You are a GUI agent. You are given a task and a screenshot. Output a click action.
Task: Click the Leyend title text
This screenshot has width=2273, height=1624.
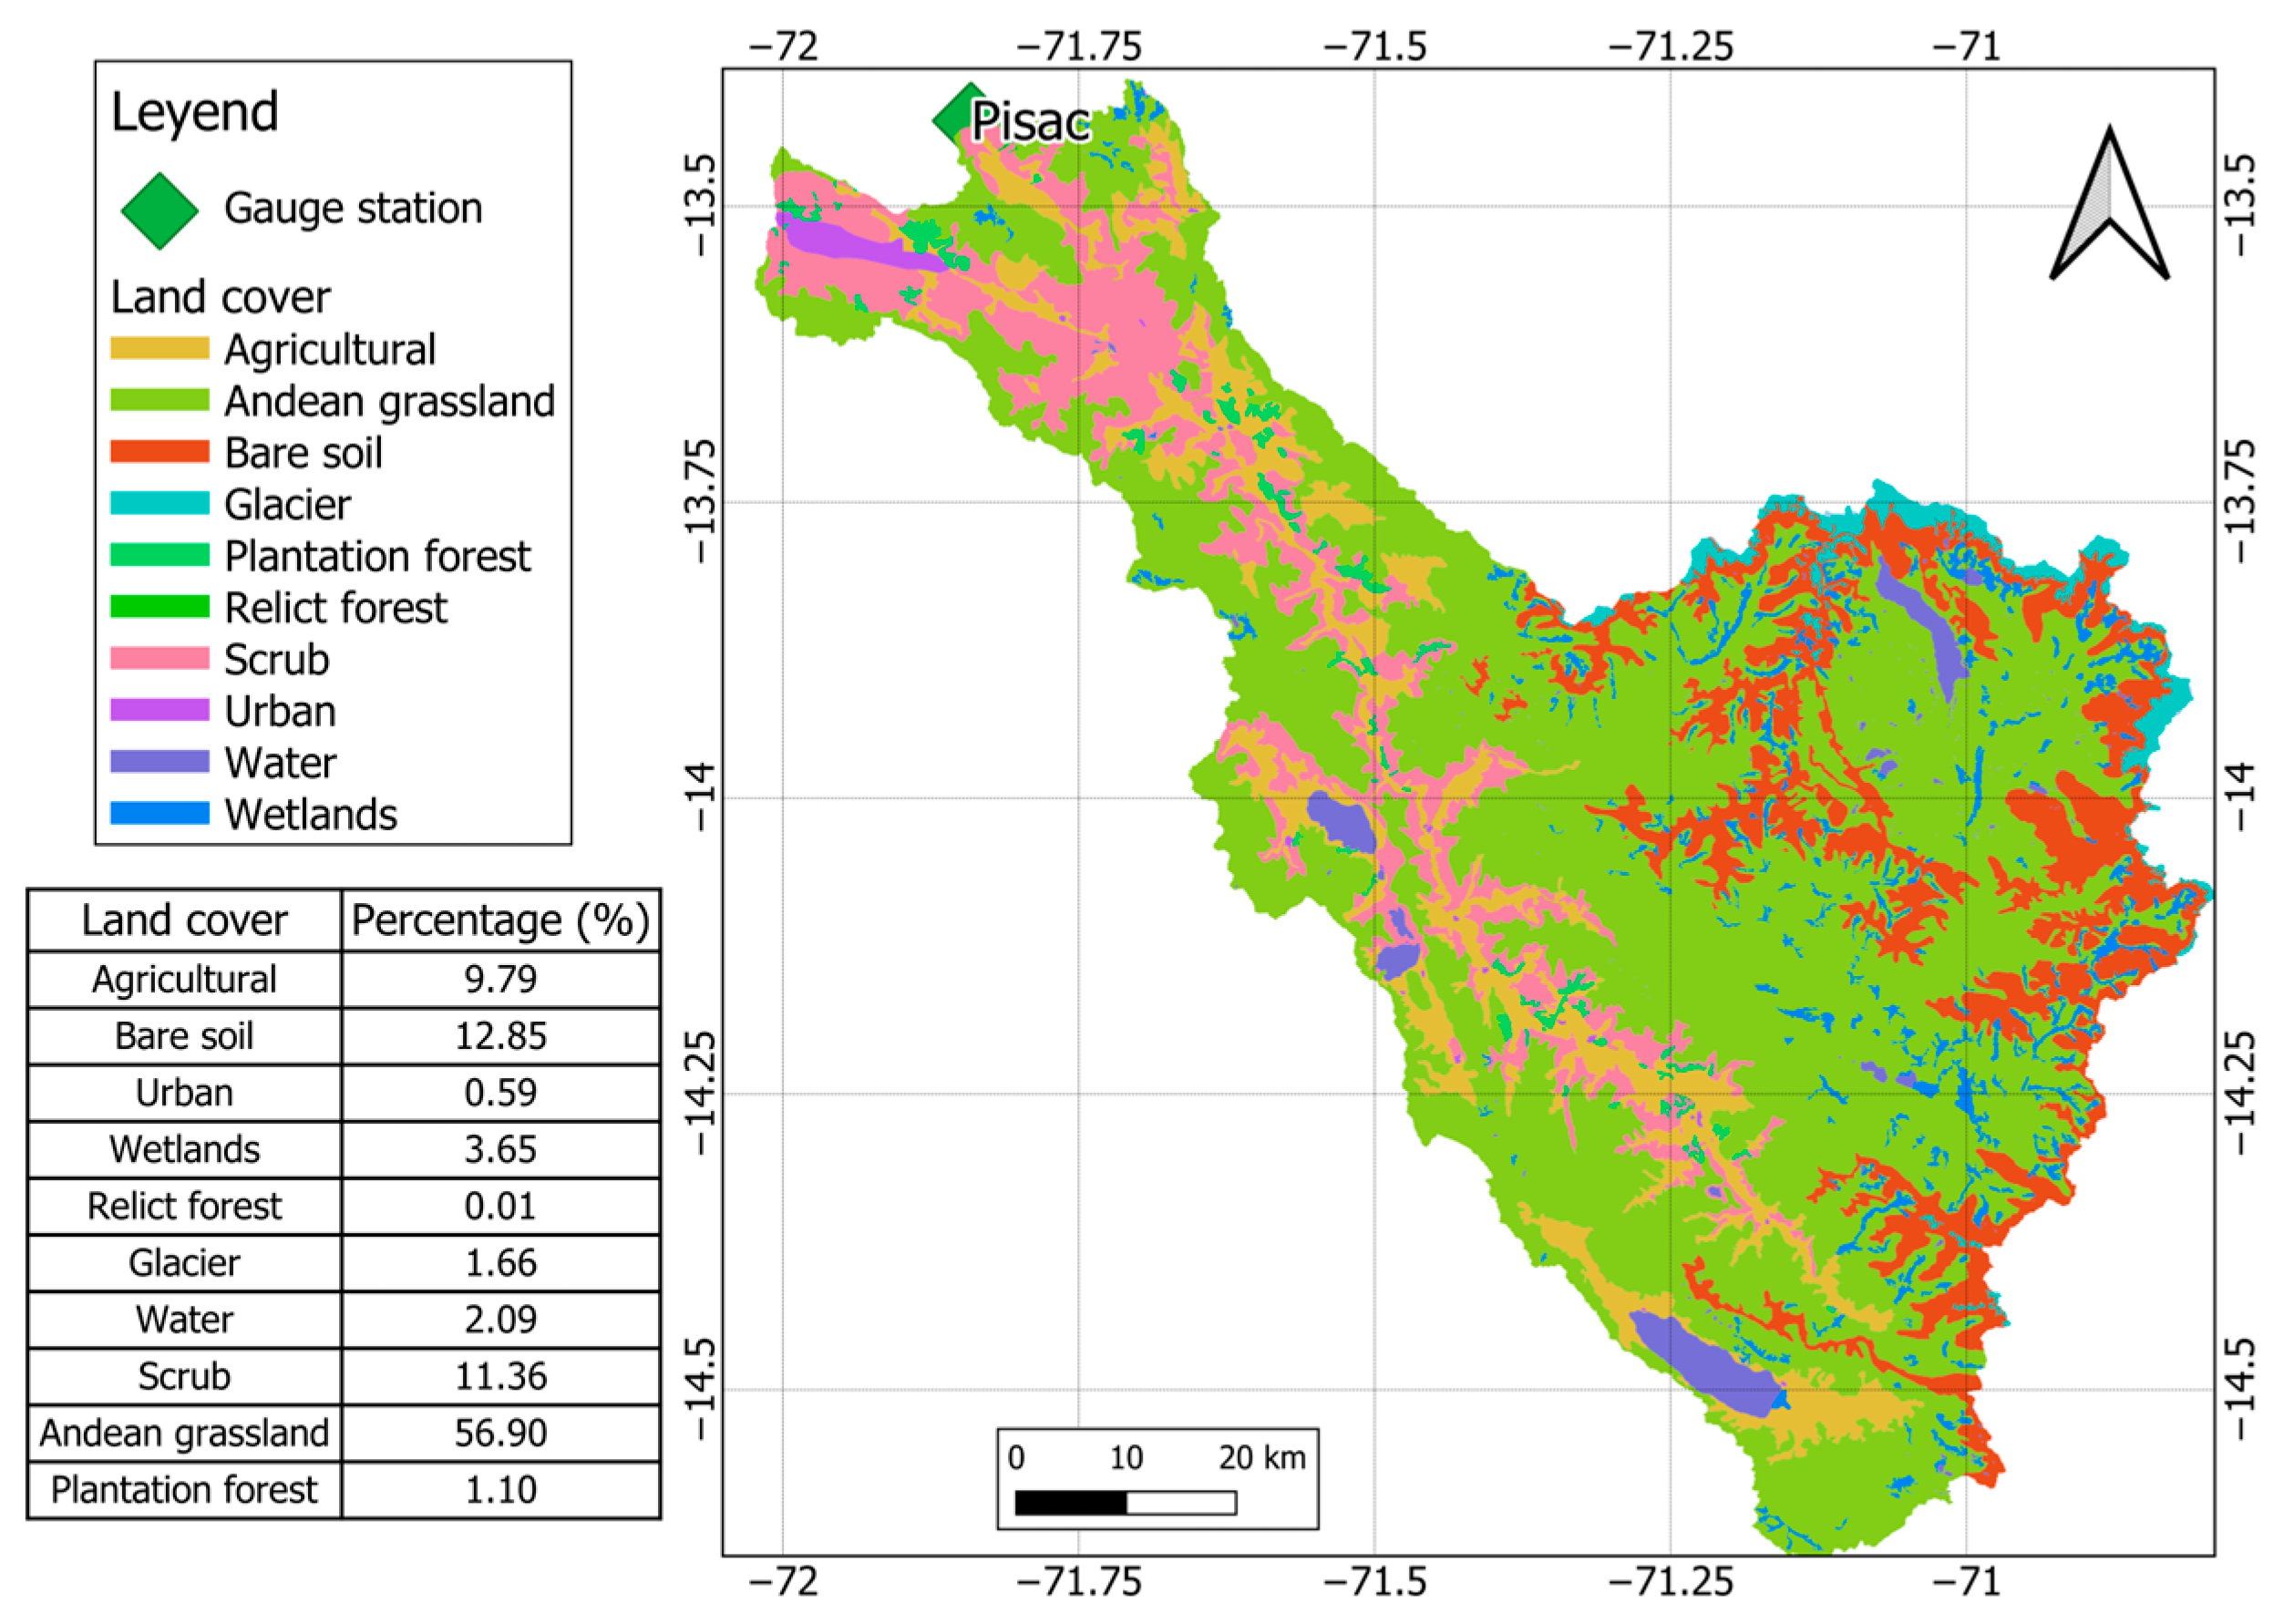194,112
